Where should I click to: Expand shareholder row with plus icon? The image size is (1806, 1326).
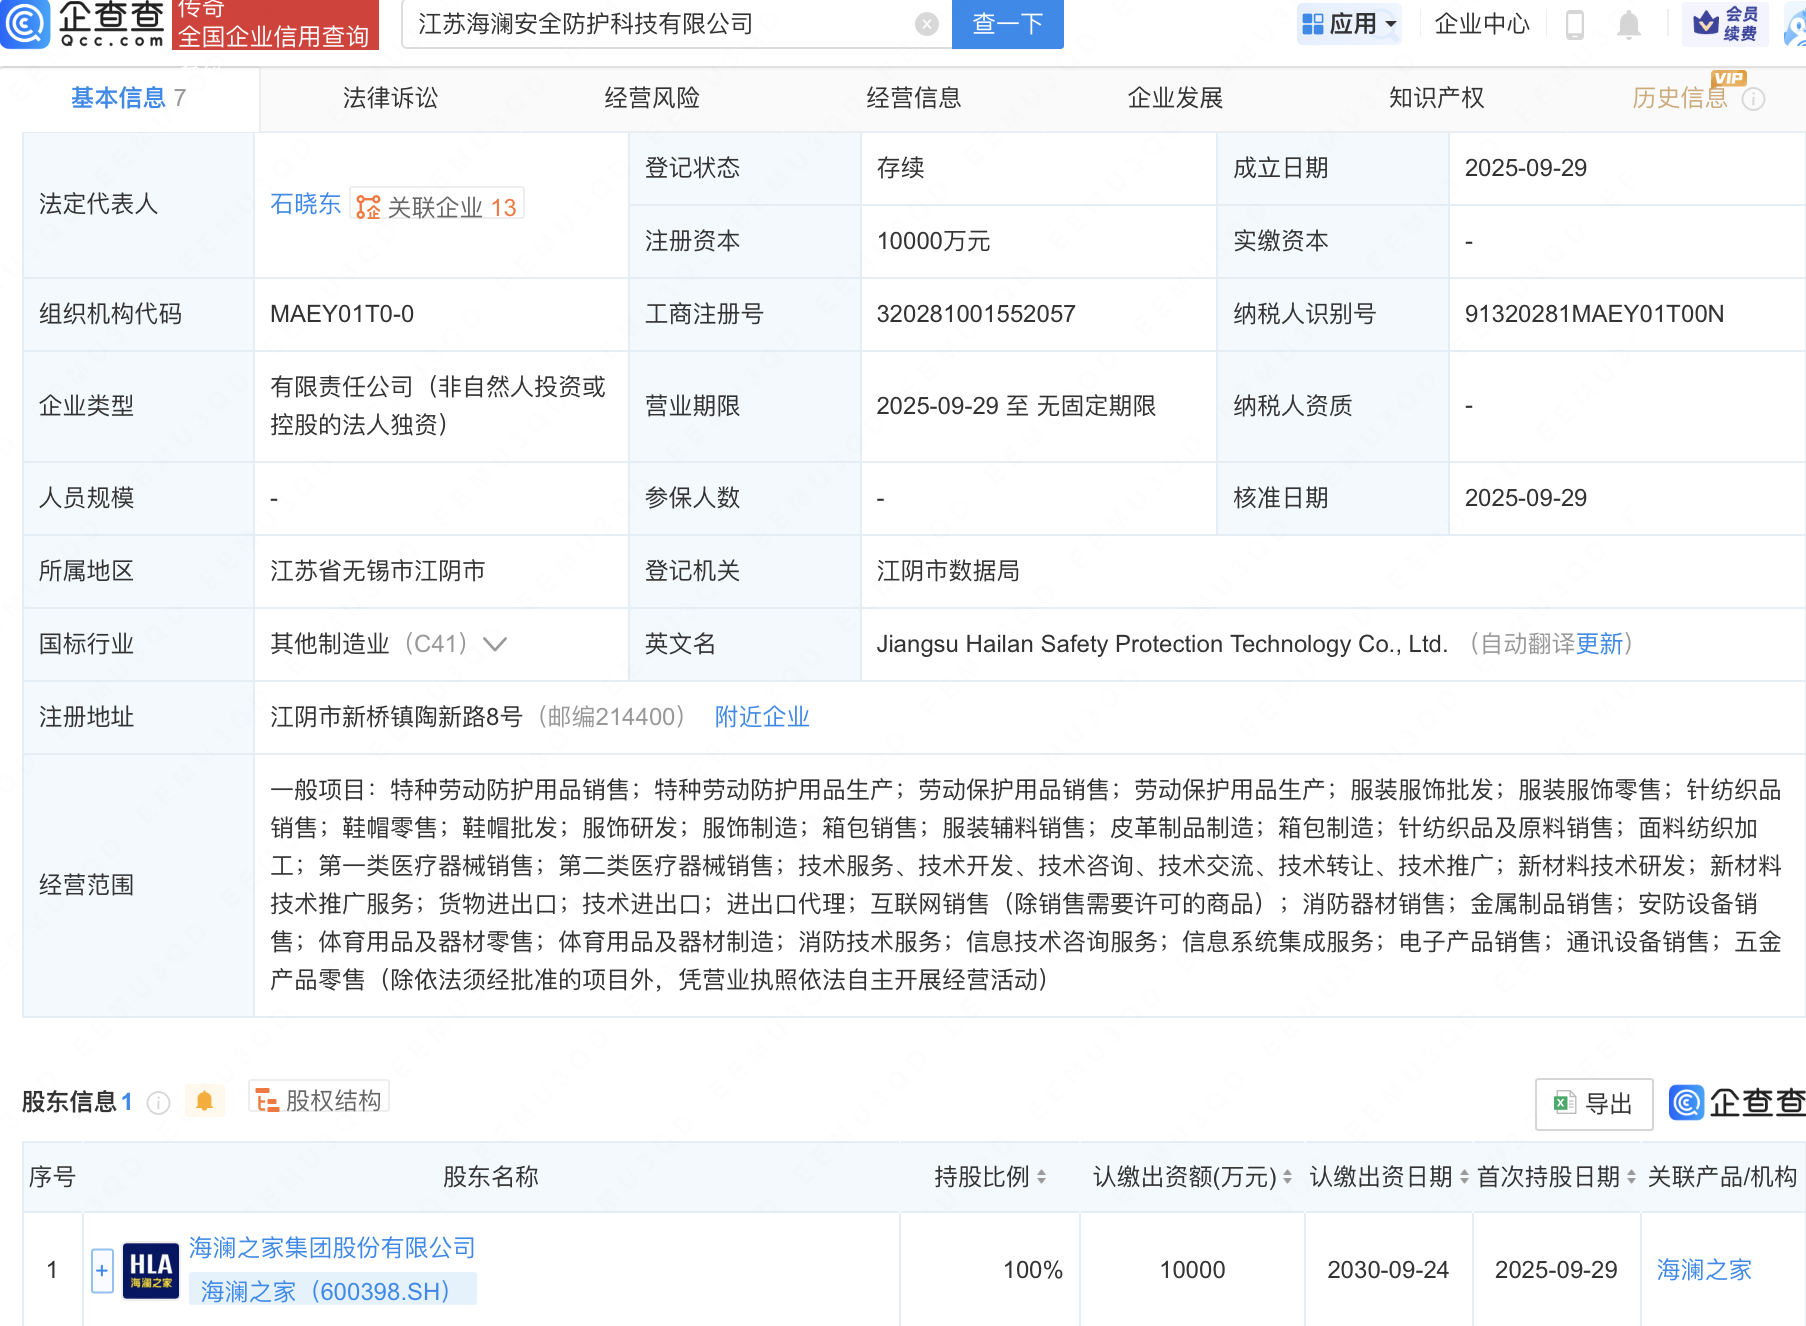point(102,1270)
